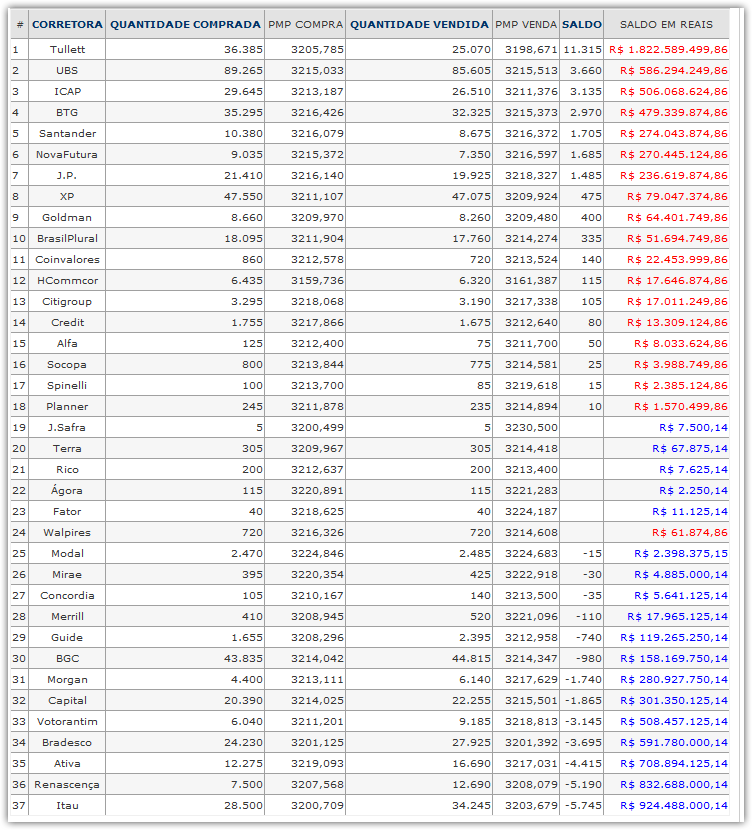Image resolution: width=752 pixels, height=830 pixels.
Task: Click Ativa sold quantity 16.690
Action: coord(472,763)
